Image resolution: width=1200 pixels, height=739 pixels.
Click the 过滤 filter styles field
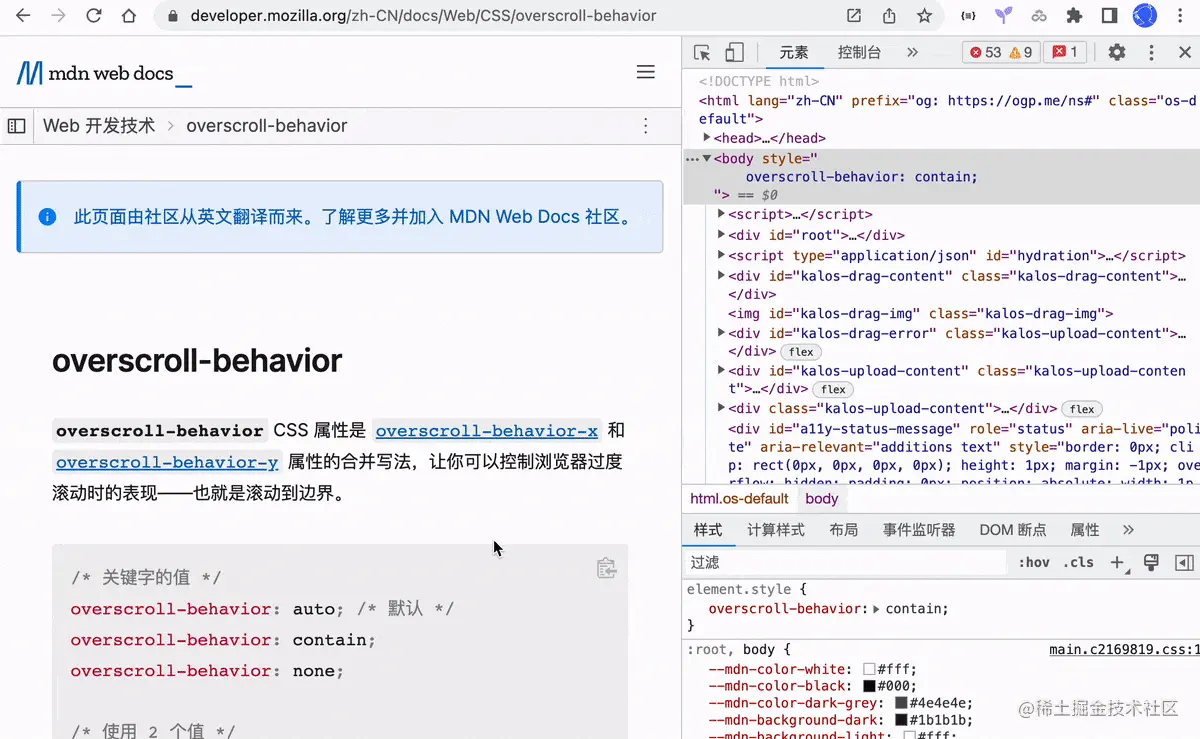coord(846,562)
